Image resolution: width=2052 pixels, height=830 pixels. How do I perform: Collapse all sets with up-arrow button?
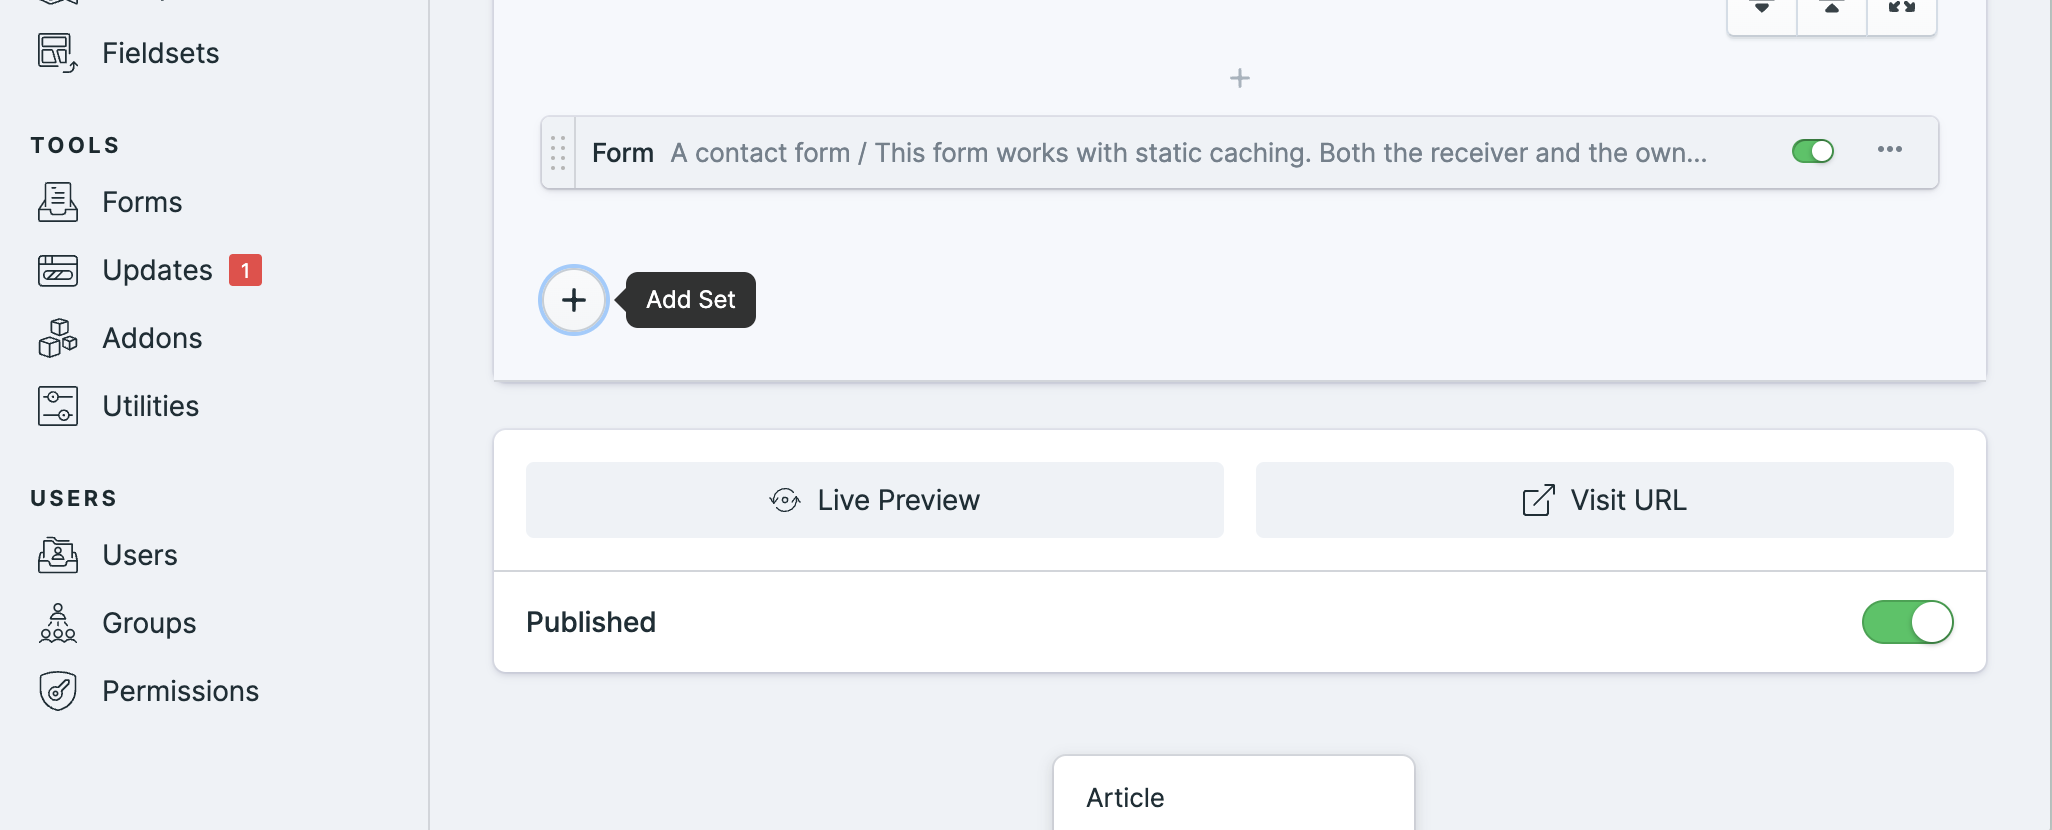click(x=1832, y=10)
